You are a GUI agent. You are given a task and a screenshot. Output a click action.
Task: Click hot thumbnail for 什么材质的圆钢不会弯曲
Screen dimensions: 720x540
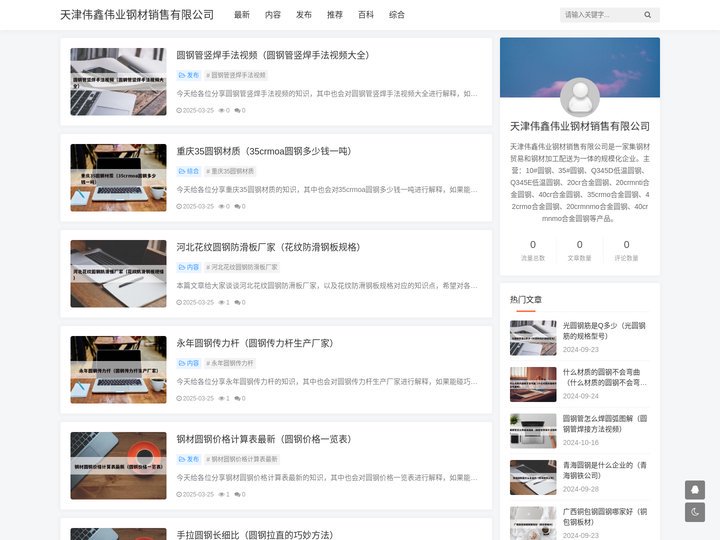pos(533,384)
